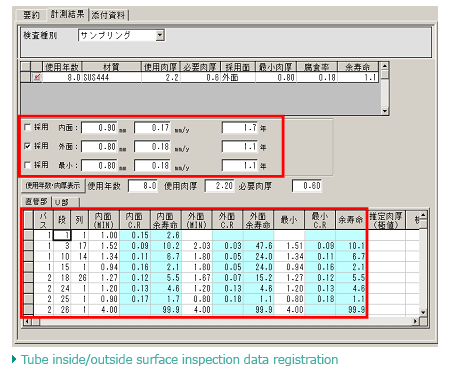The height and width of the screenshot is (370, 450).
Task: Click horizontal scrollbar right arrow
Action: [x=415, y=322]
